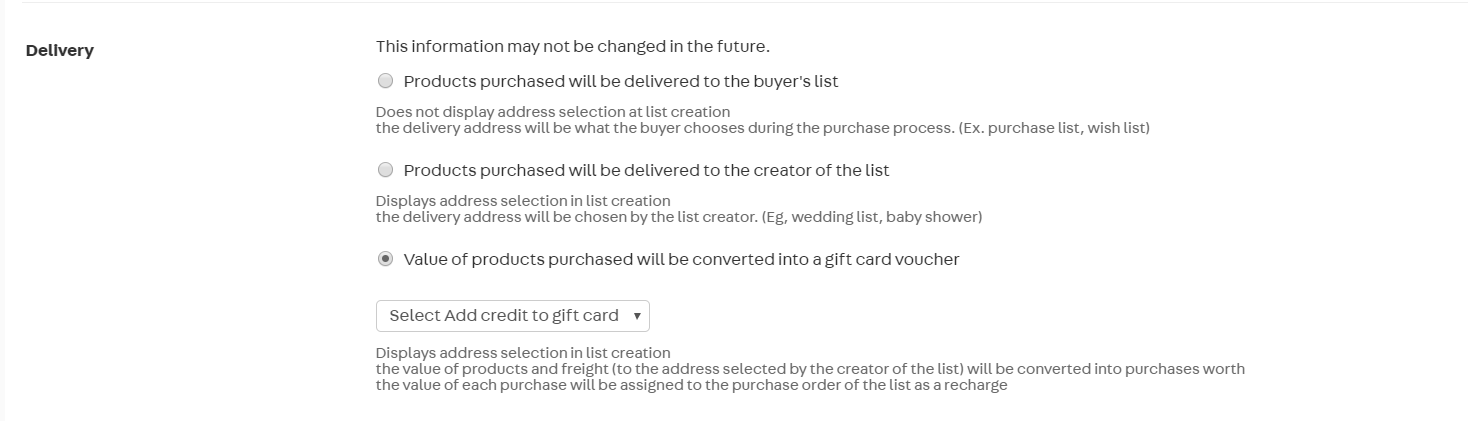
Task: Click 'Displays address selection' text under creator option
Action: (522, 201)
